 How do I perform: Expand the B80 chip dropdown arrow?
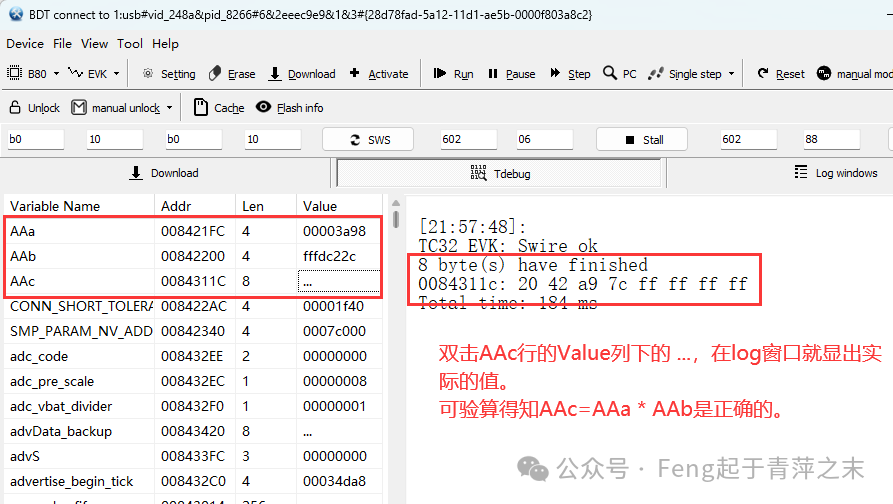(x=56, y=74)
